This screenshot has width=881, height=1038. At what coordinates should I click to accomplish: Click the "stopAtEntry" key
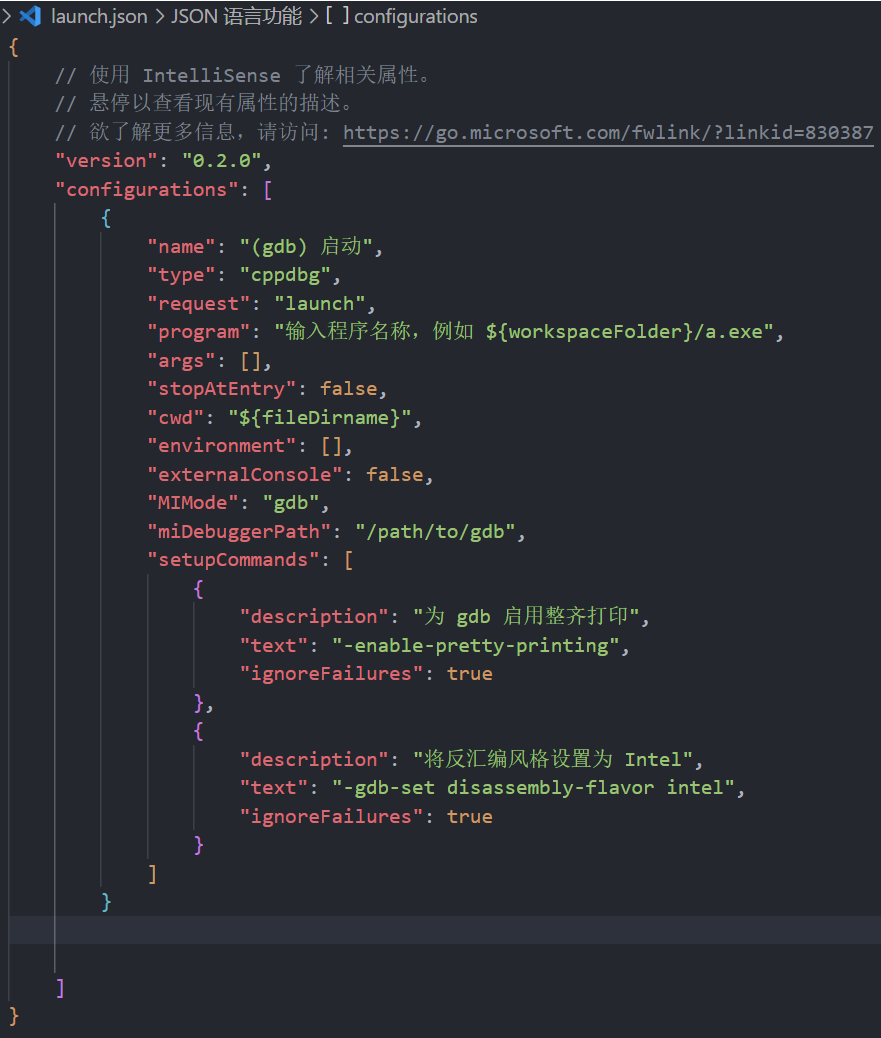(222, 389)
